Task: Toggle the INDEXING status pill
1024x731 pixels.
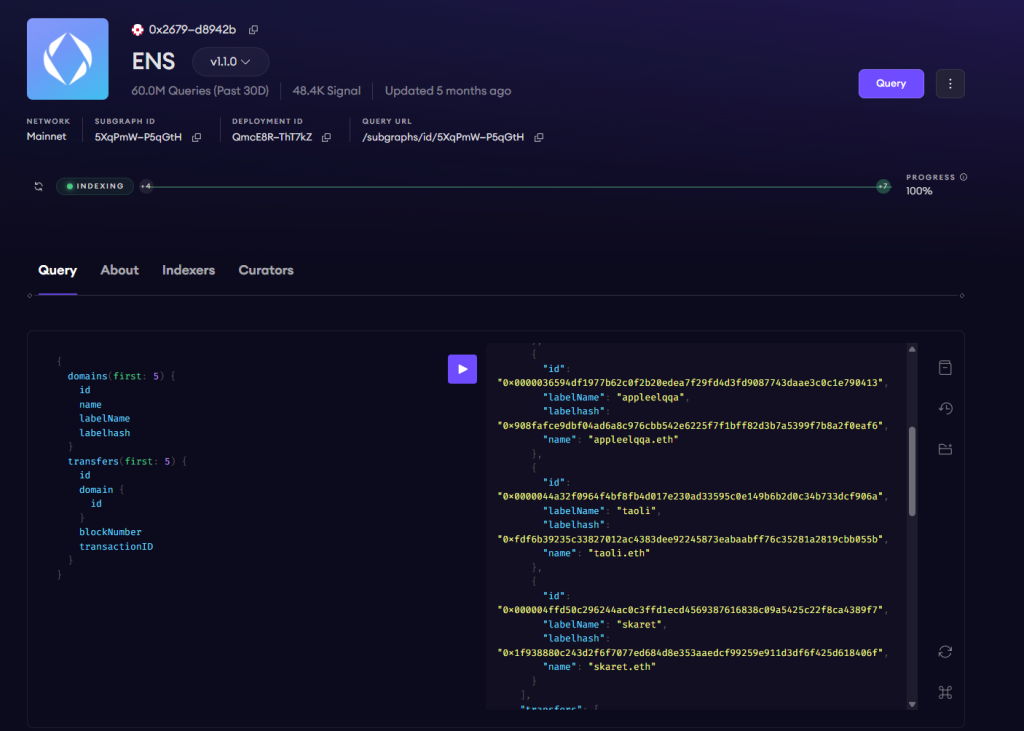Action: tap(94, 186)
